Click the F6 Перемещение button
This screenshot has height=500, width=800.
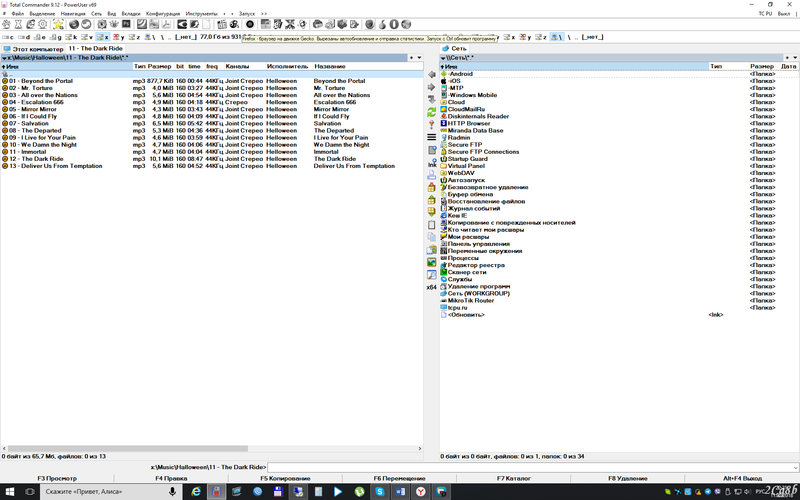pyautogui.click(x=399, y=479)
